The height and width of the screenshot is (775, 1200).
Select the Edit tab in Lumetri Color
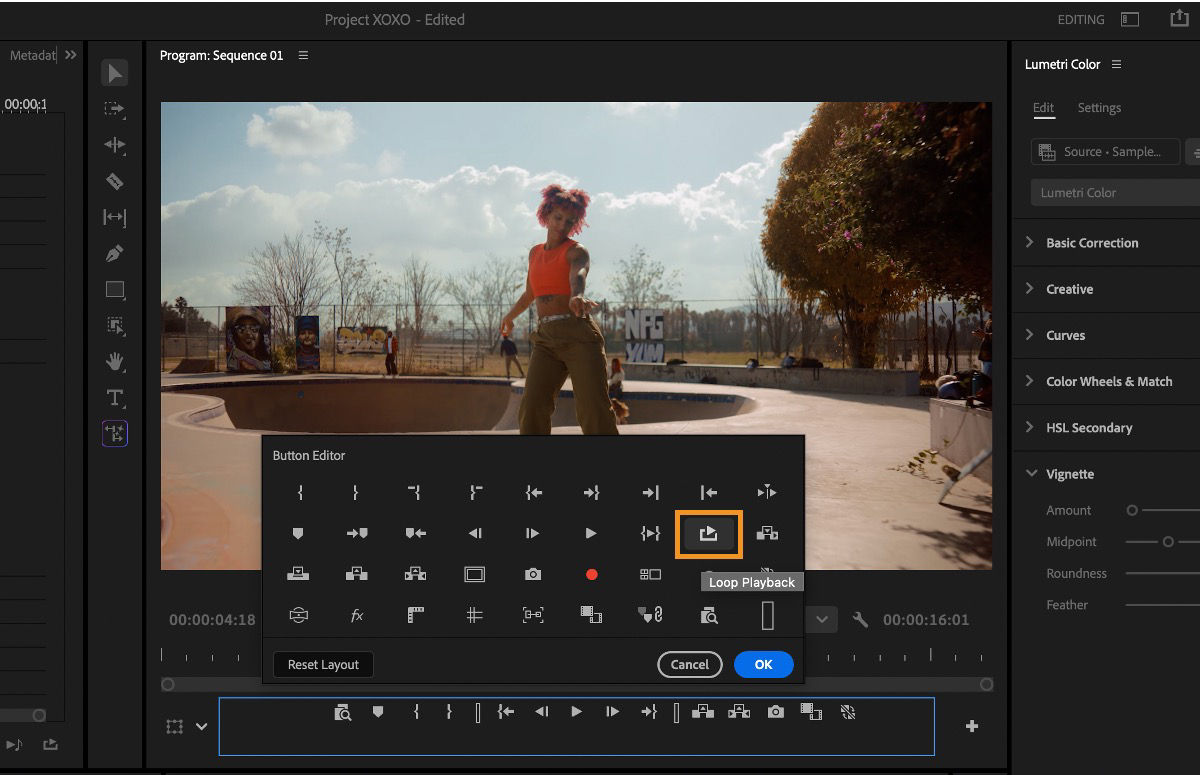[x=1043, y=107]
